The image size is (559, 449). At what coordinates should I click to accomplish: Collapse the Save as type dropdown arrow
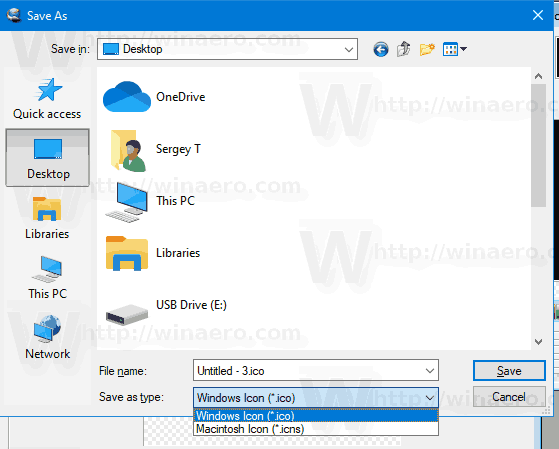click(430, 398)
